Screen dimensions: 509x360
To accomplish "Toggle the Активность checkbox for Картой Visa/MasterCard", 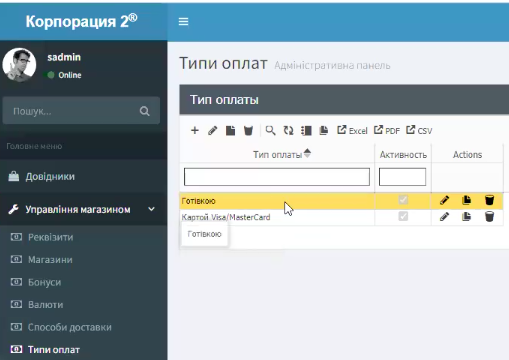I will click(403, 216).
